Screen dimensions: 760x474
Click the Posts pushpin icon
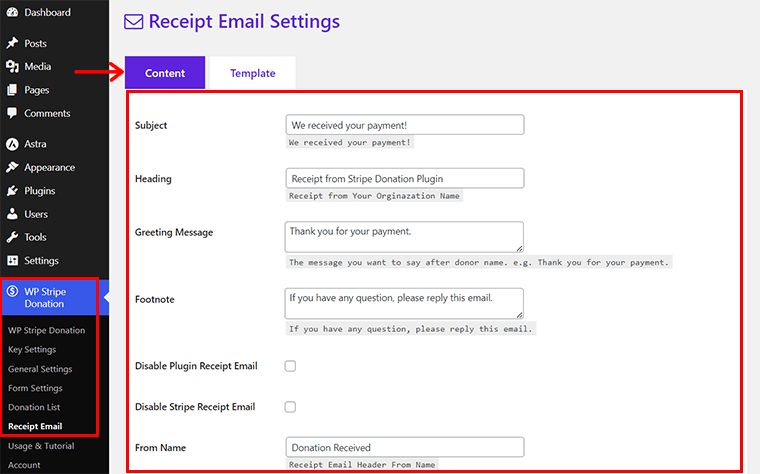tap(12, 43)
